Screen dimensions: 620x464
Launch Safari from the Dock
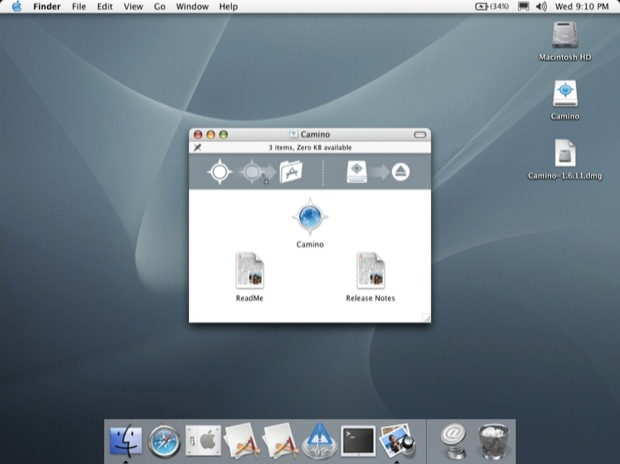coord(164,441)
